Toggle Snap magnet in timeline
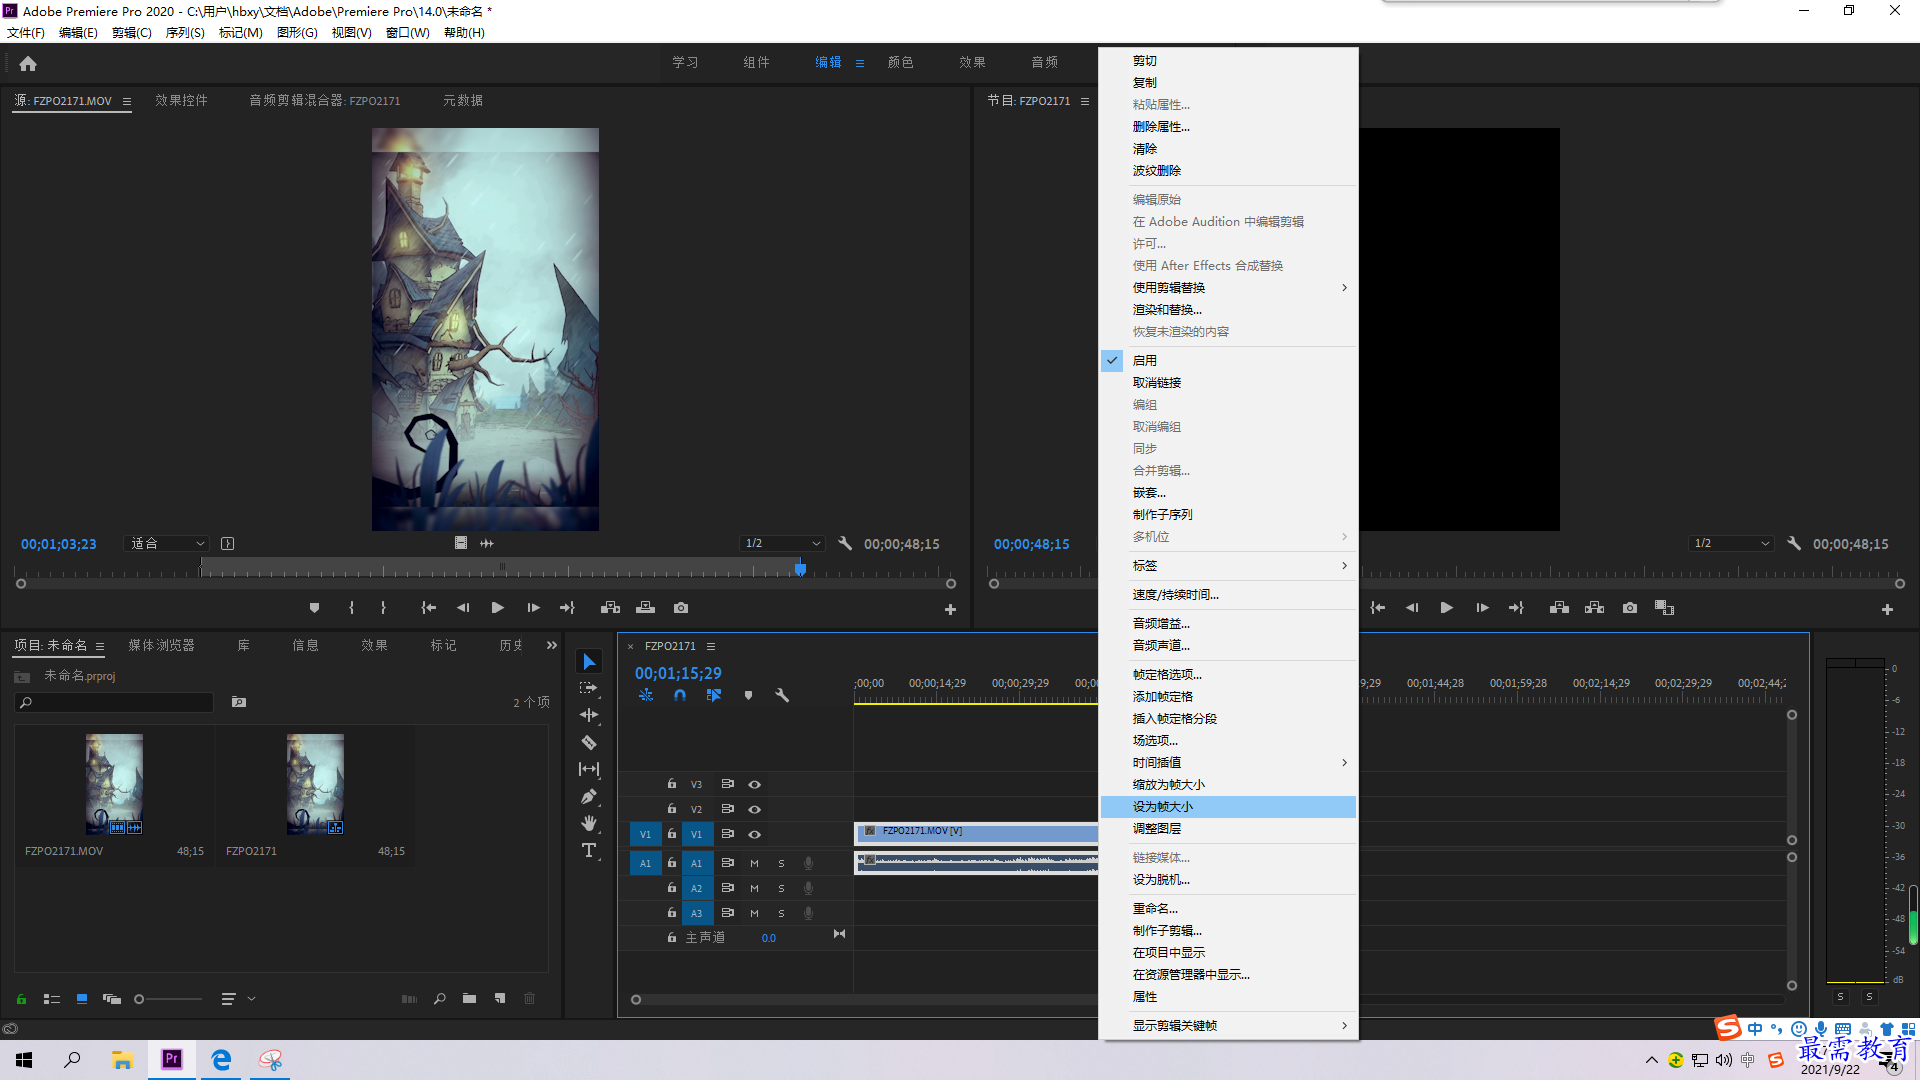1920x1080 pixels. coord(680,695)
